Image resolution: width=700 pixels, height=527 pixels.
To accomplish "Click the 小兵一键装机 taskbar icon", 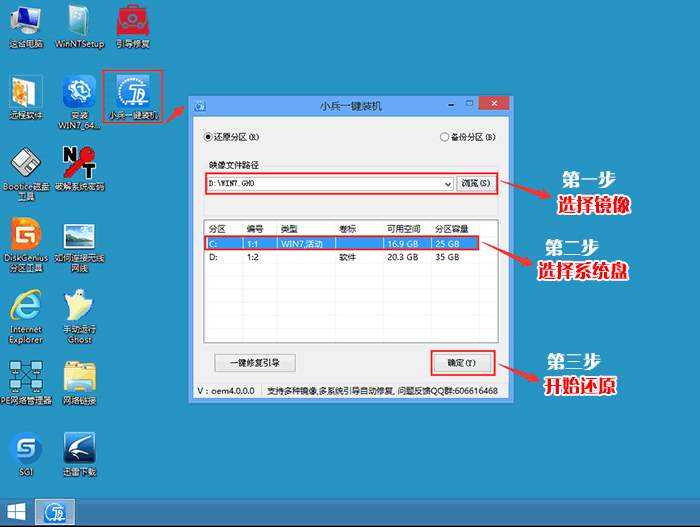I will (x=55, y=512).
